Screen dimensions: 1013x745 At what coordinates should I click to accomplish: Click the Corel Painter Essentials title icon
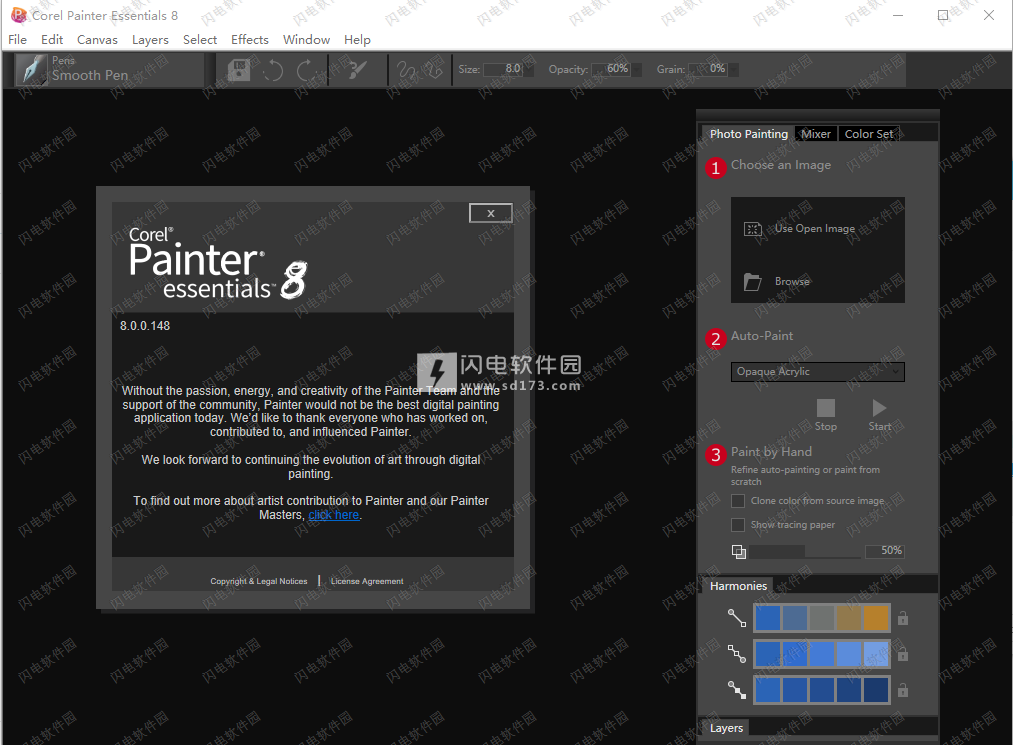coord(19,15)
